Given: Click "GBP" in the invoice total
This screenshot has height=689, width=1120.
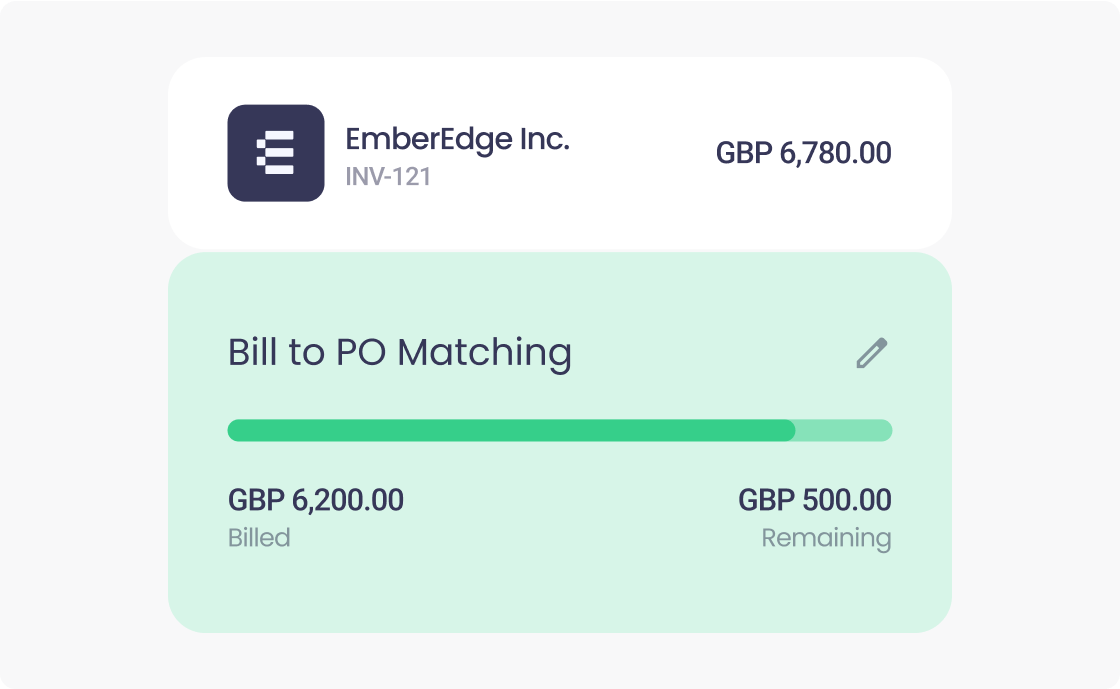Looking at the screenshot, I should coord(744,153).
